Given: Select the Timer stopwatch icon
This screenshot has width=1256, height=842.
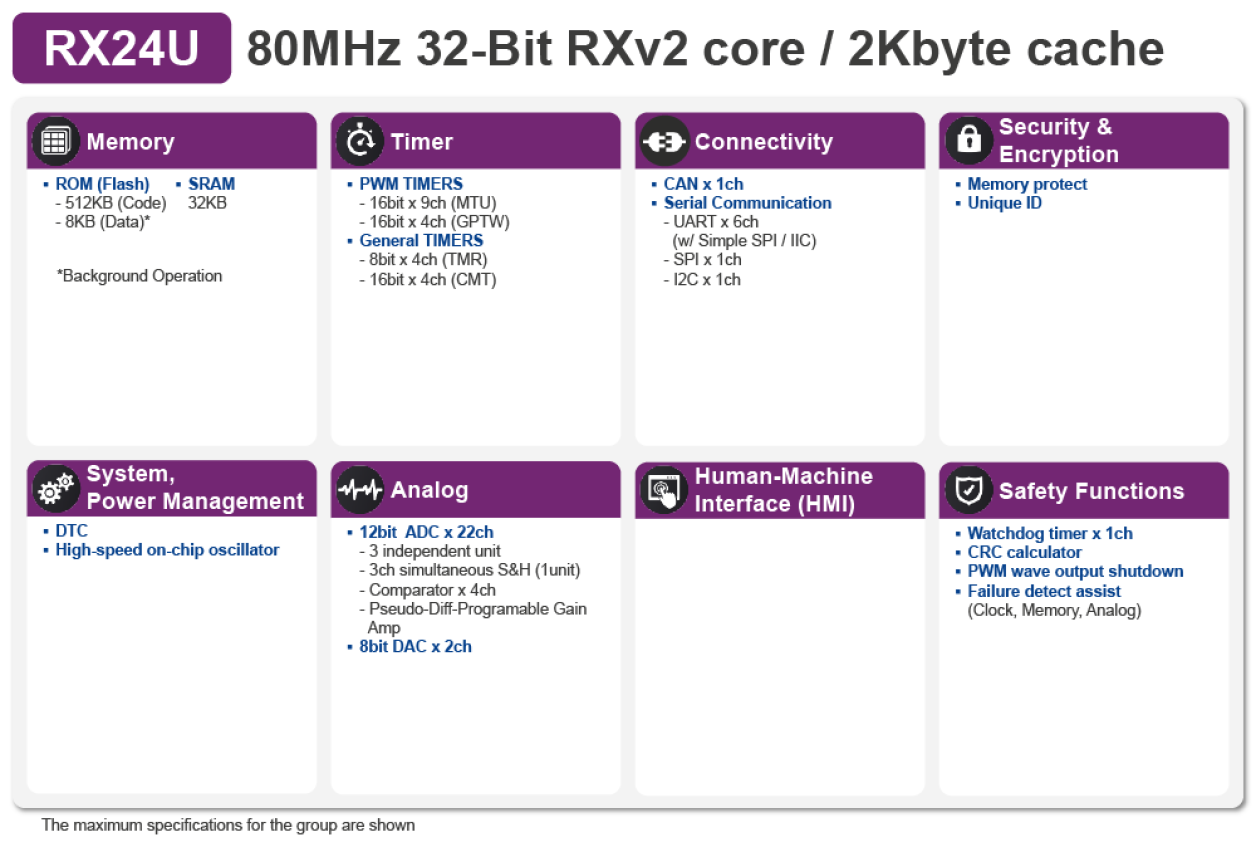Looking at the screenshot, I should click(x=360, y=140).
